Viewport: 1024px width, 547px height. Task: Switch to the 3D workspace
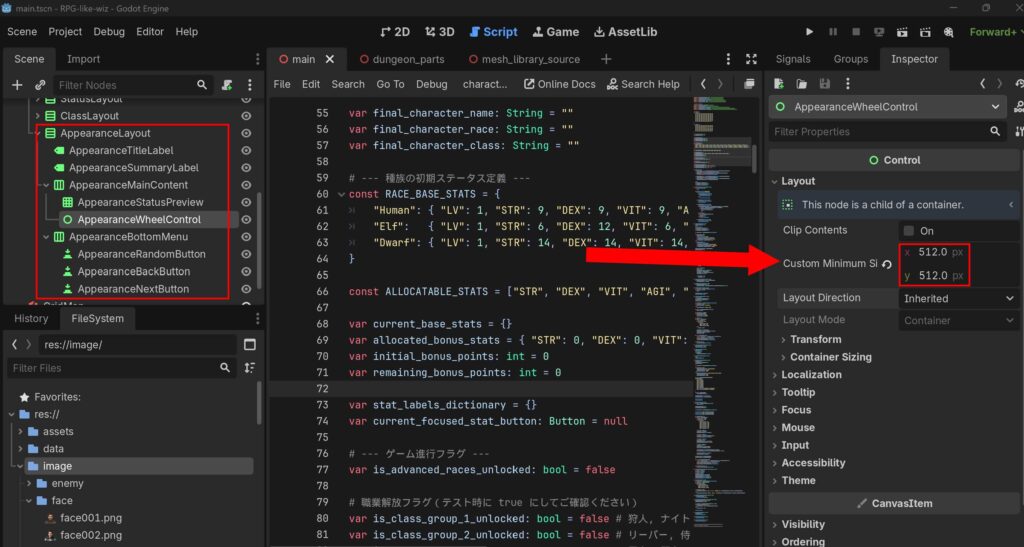click(440, 31)
